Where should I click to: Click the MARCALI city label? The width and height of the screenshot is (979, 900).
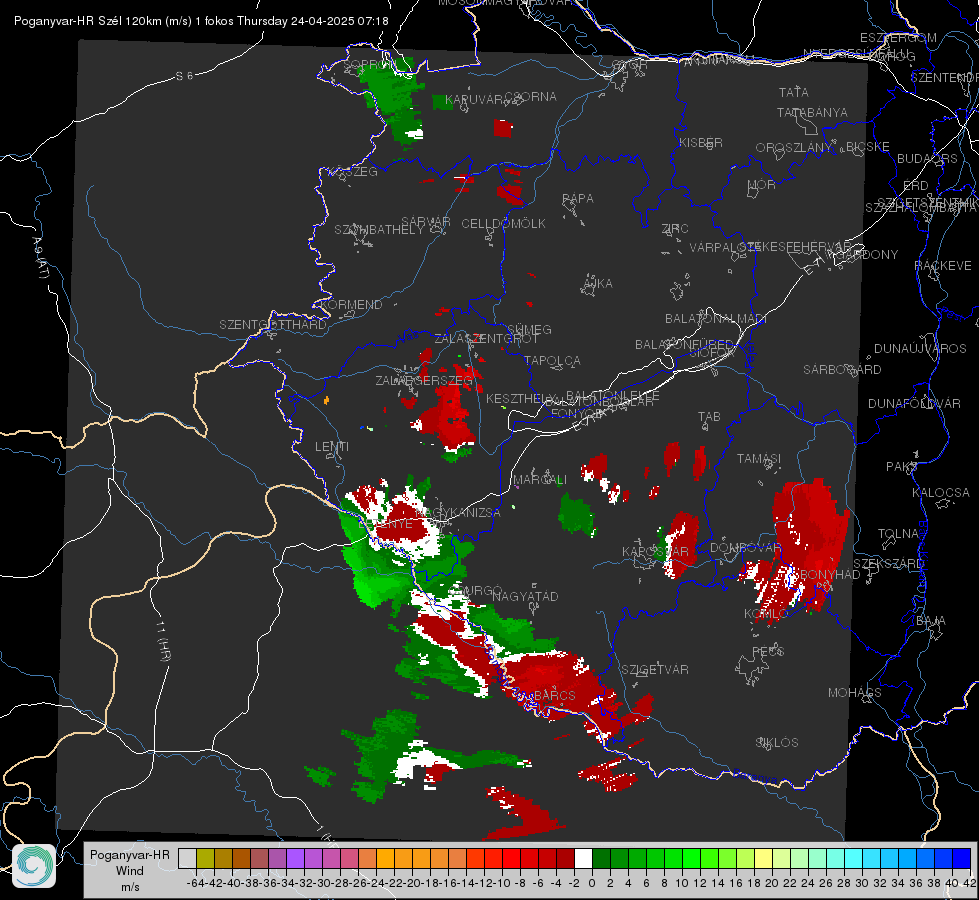tap(540, 480)
